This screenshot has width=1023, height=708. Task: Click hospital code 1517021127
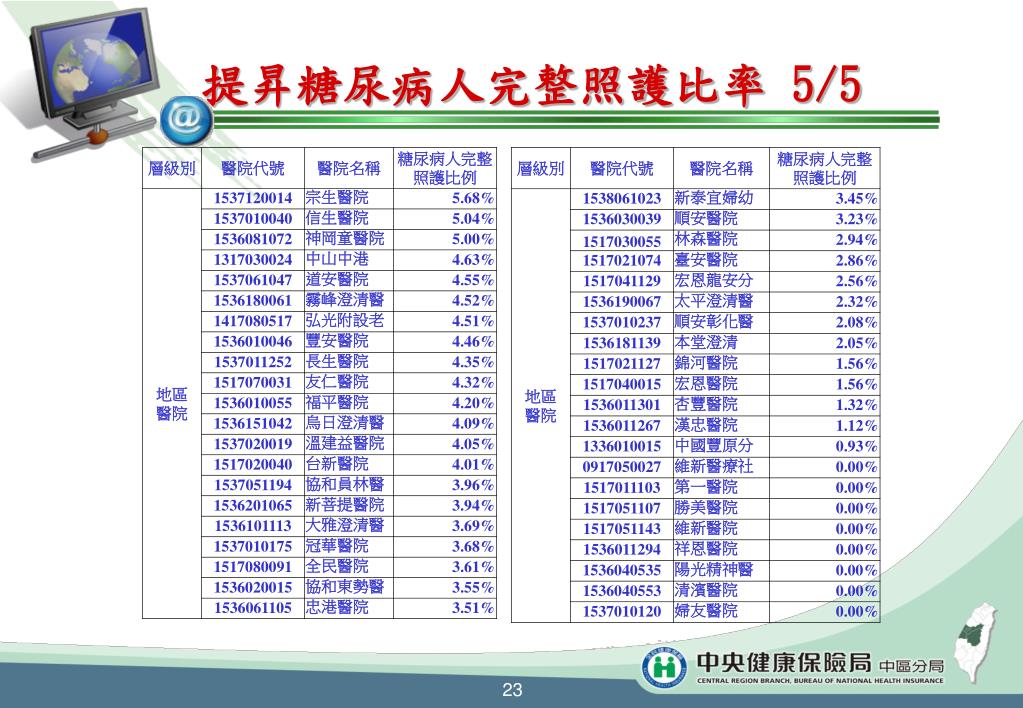(x=622, y=363)
